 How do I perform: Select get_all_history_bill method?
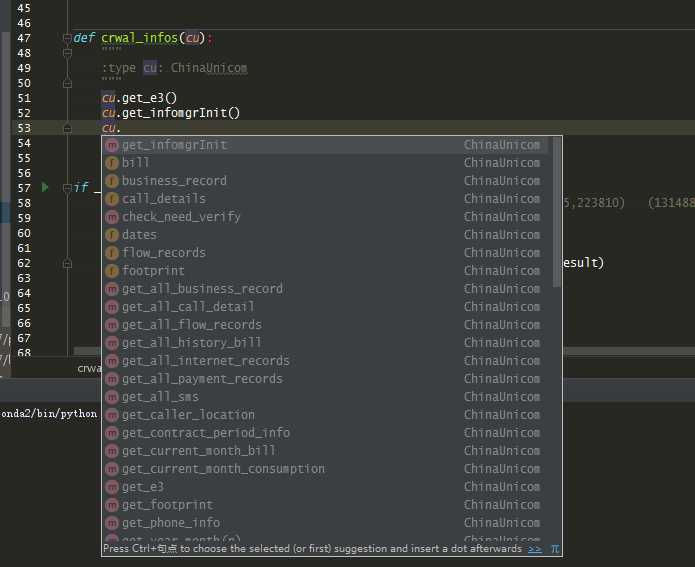pos(325,343)
